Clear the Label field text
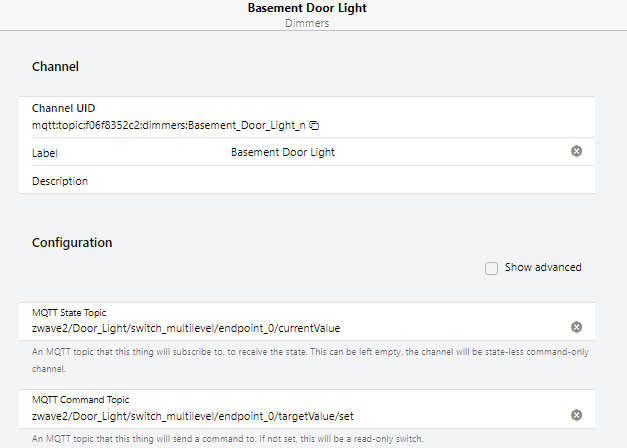The image size is (627, 448). tap(576, 151)
